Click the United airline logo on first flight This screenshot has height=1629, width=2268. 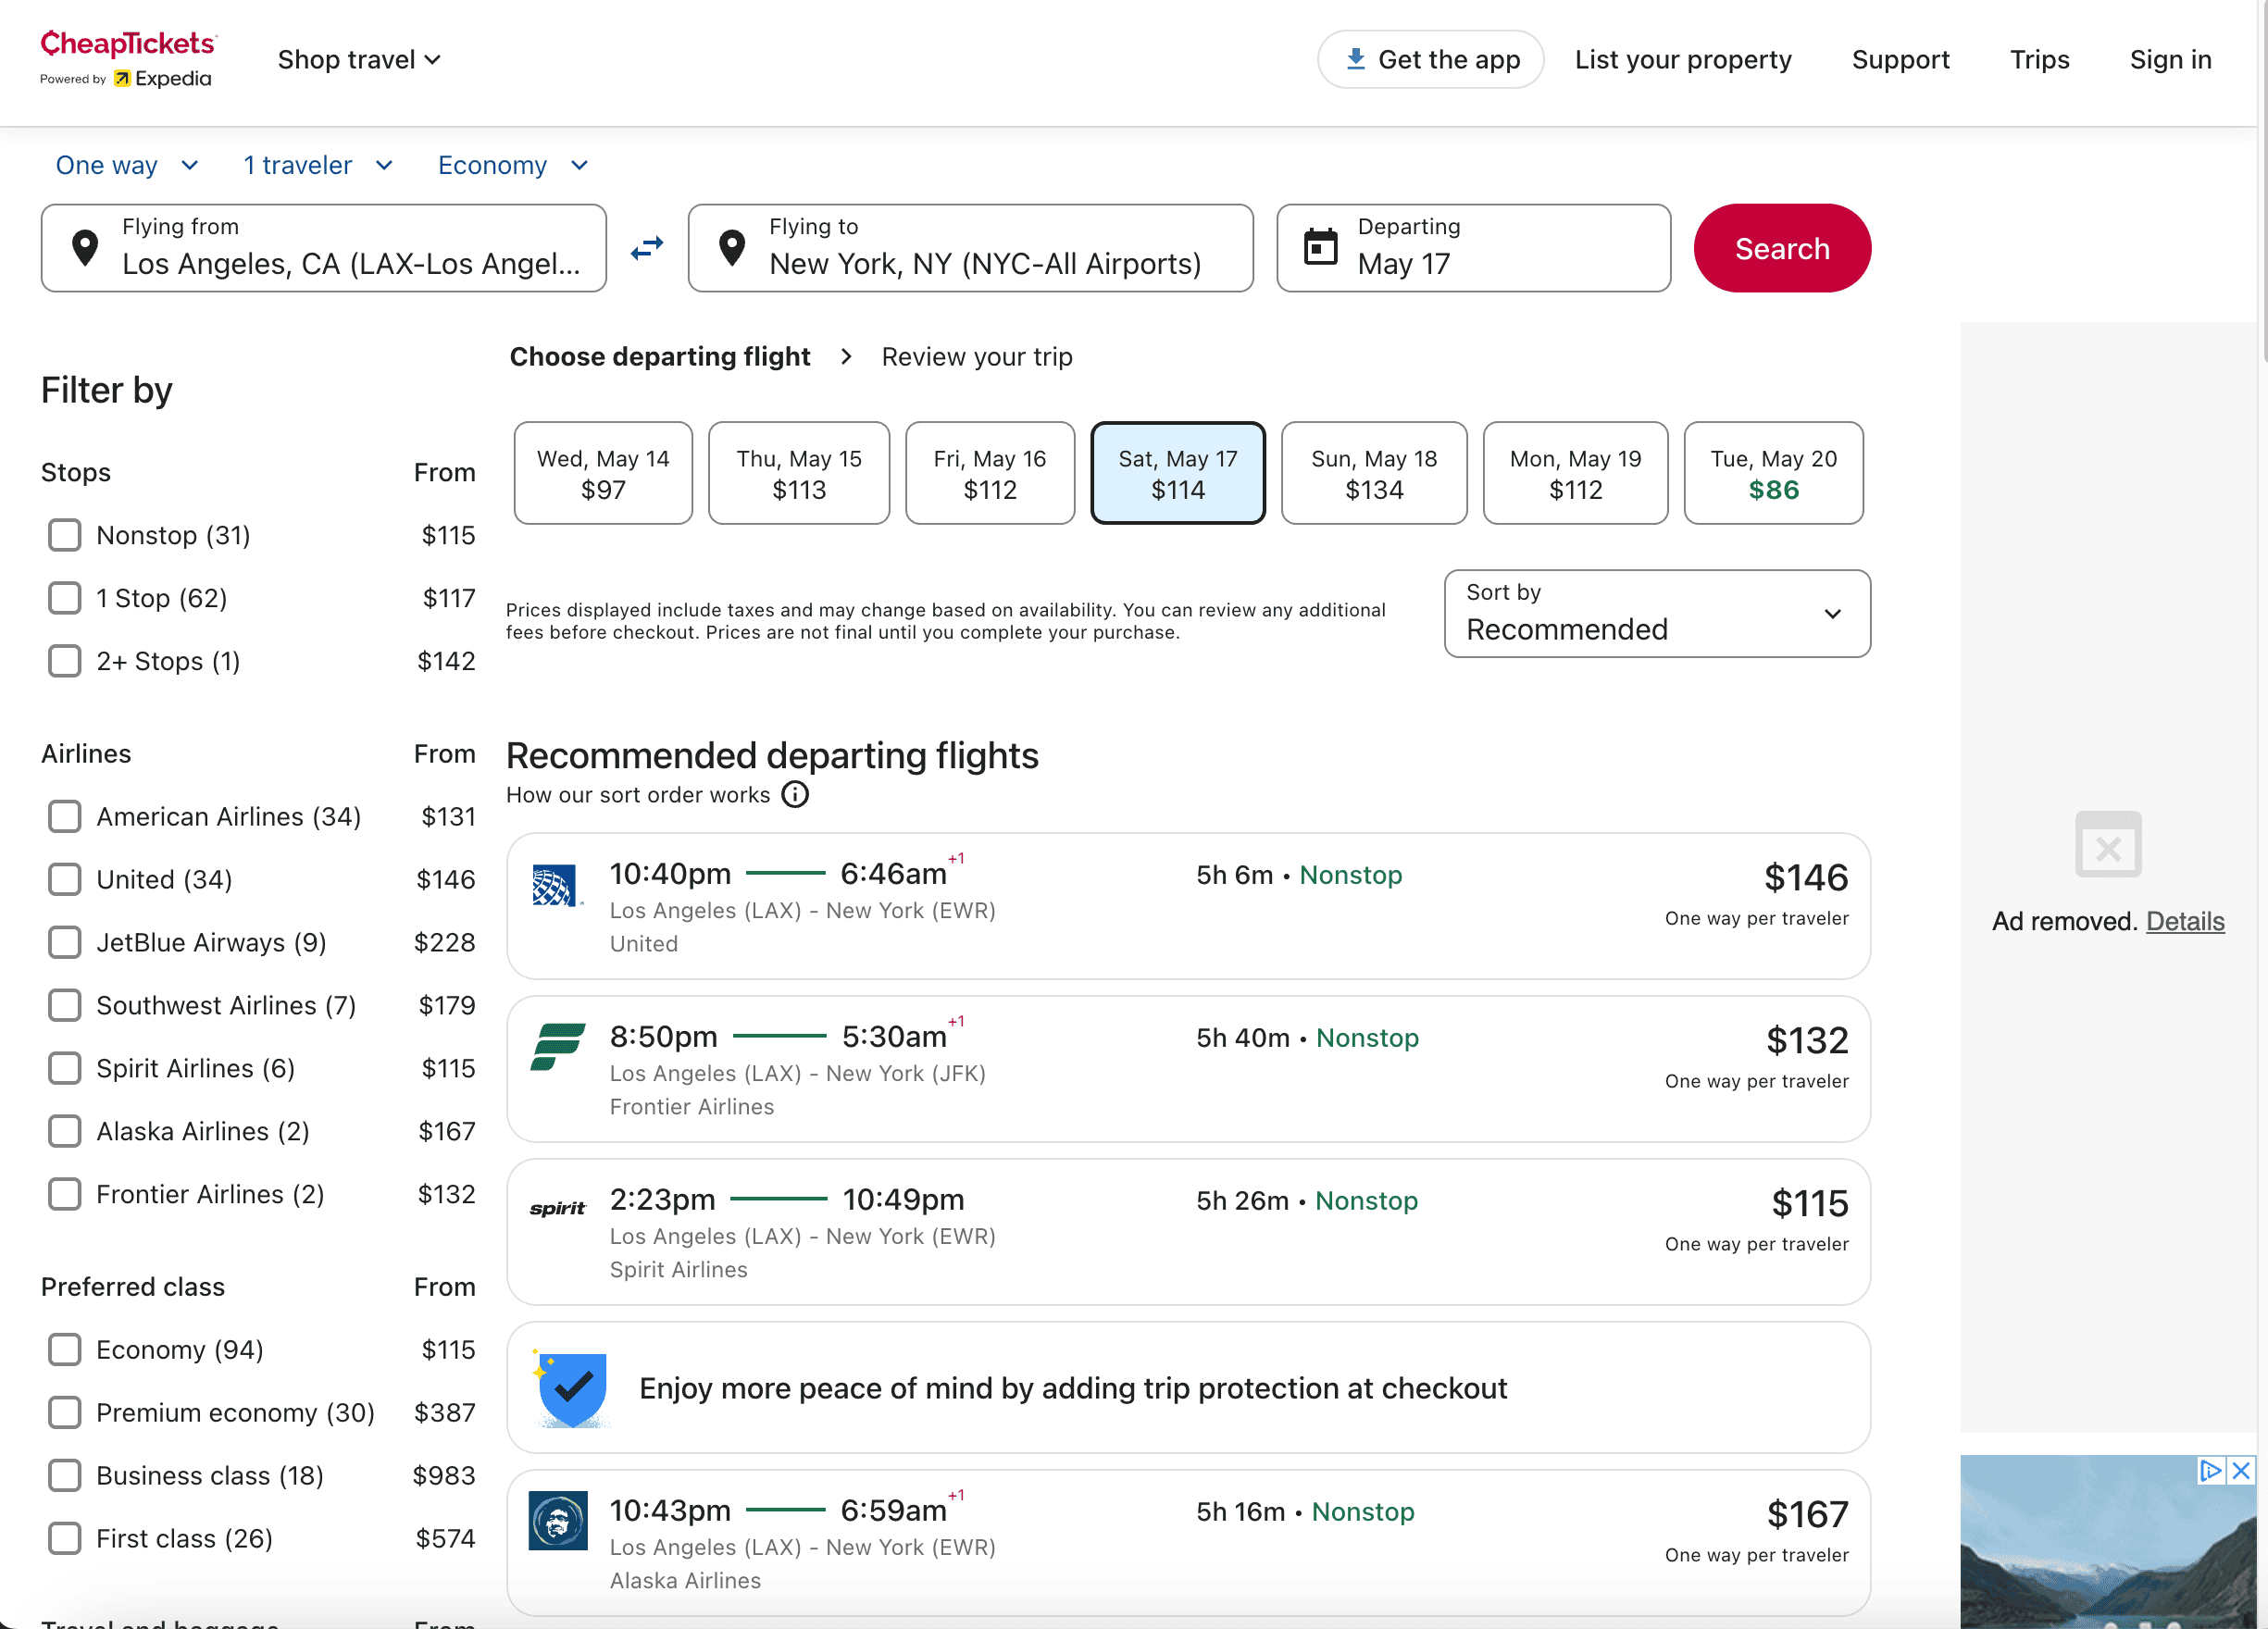(554, 885)
